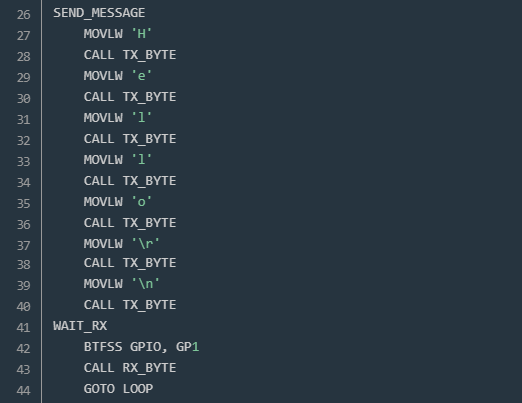Place cursor on MOVLW at line 31
The image size is (522, 403).
tap(103, 118)
